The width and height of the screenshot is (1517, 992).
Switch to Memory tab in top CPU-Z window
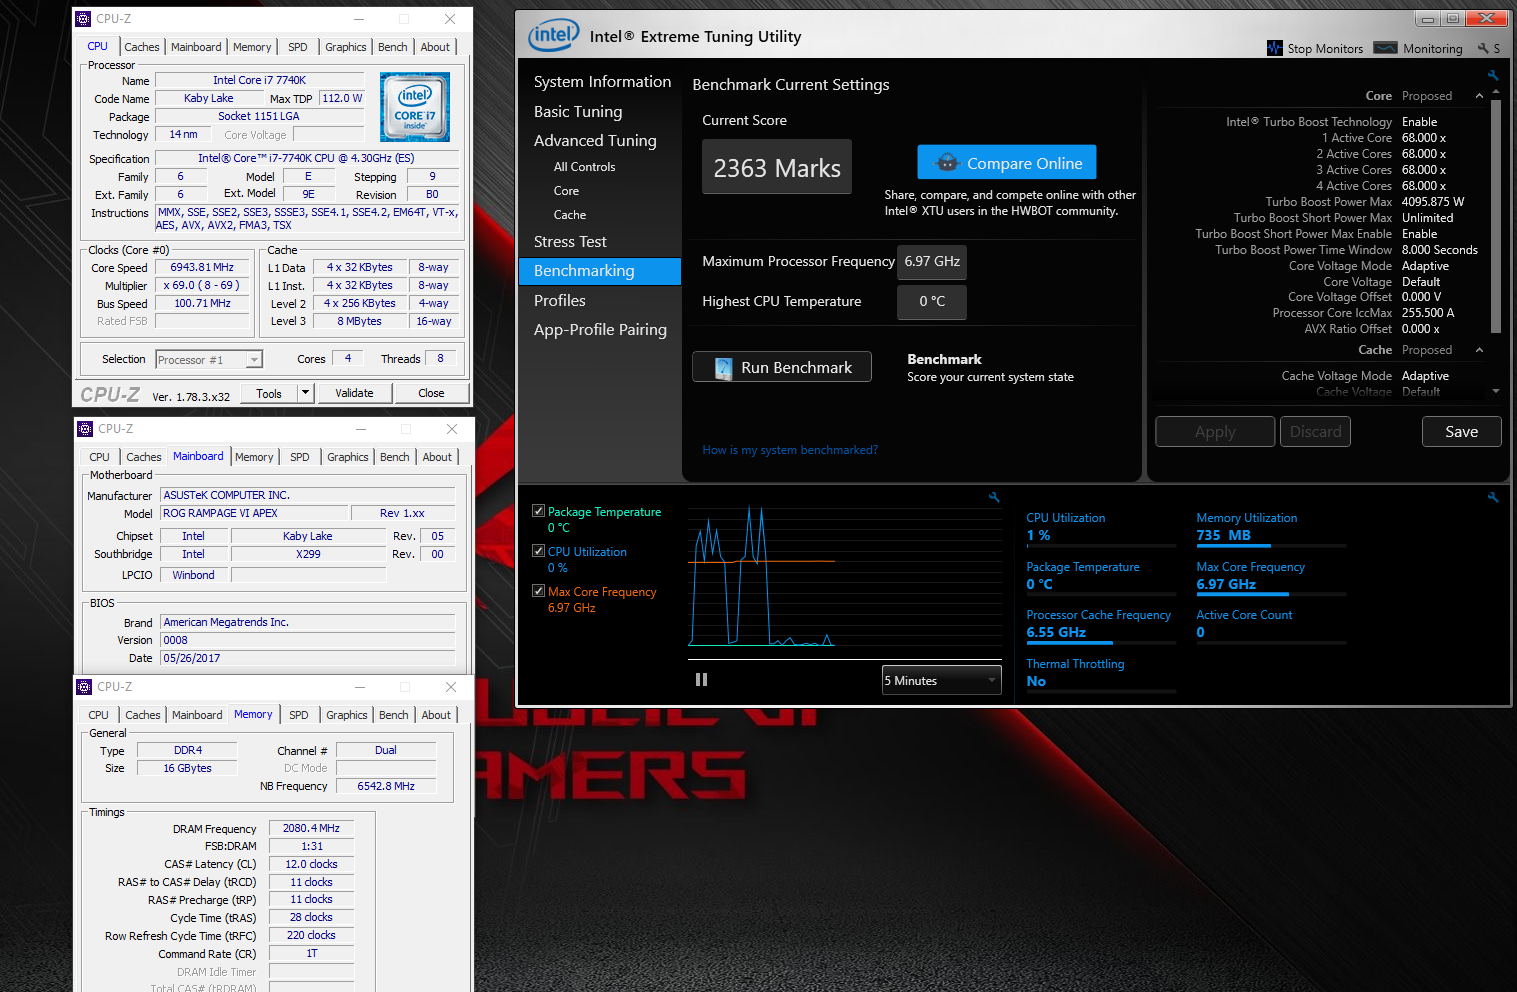(x=252, y=47)
